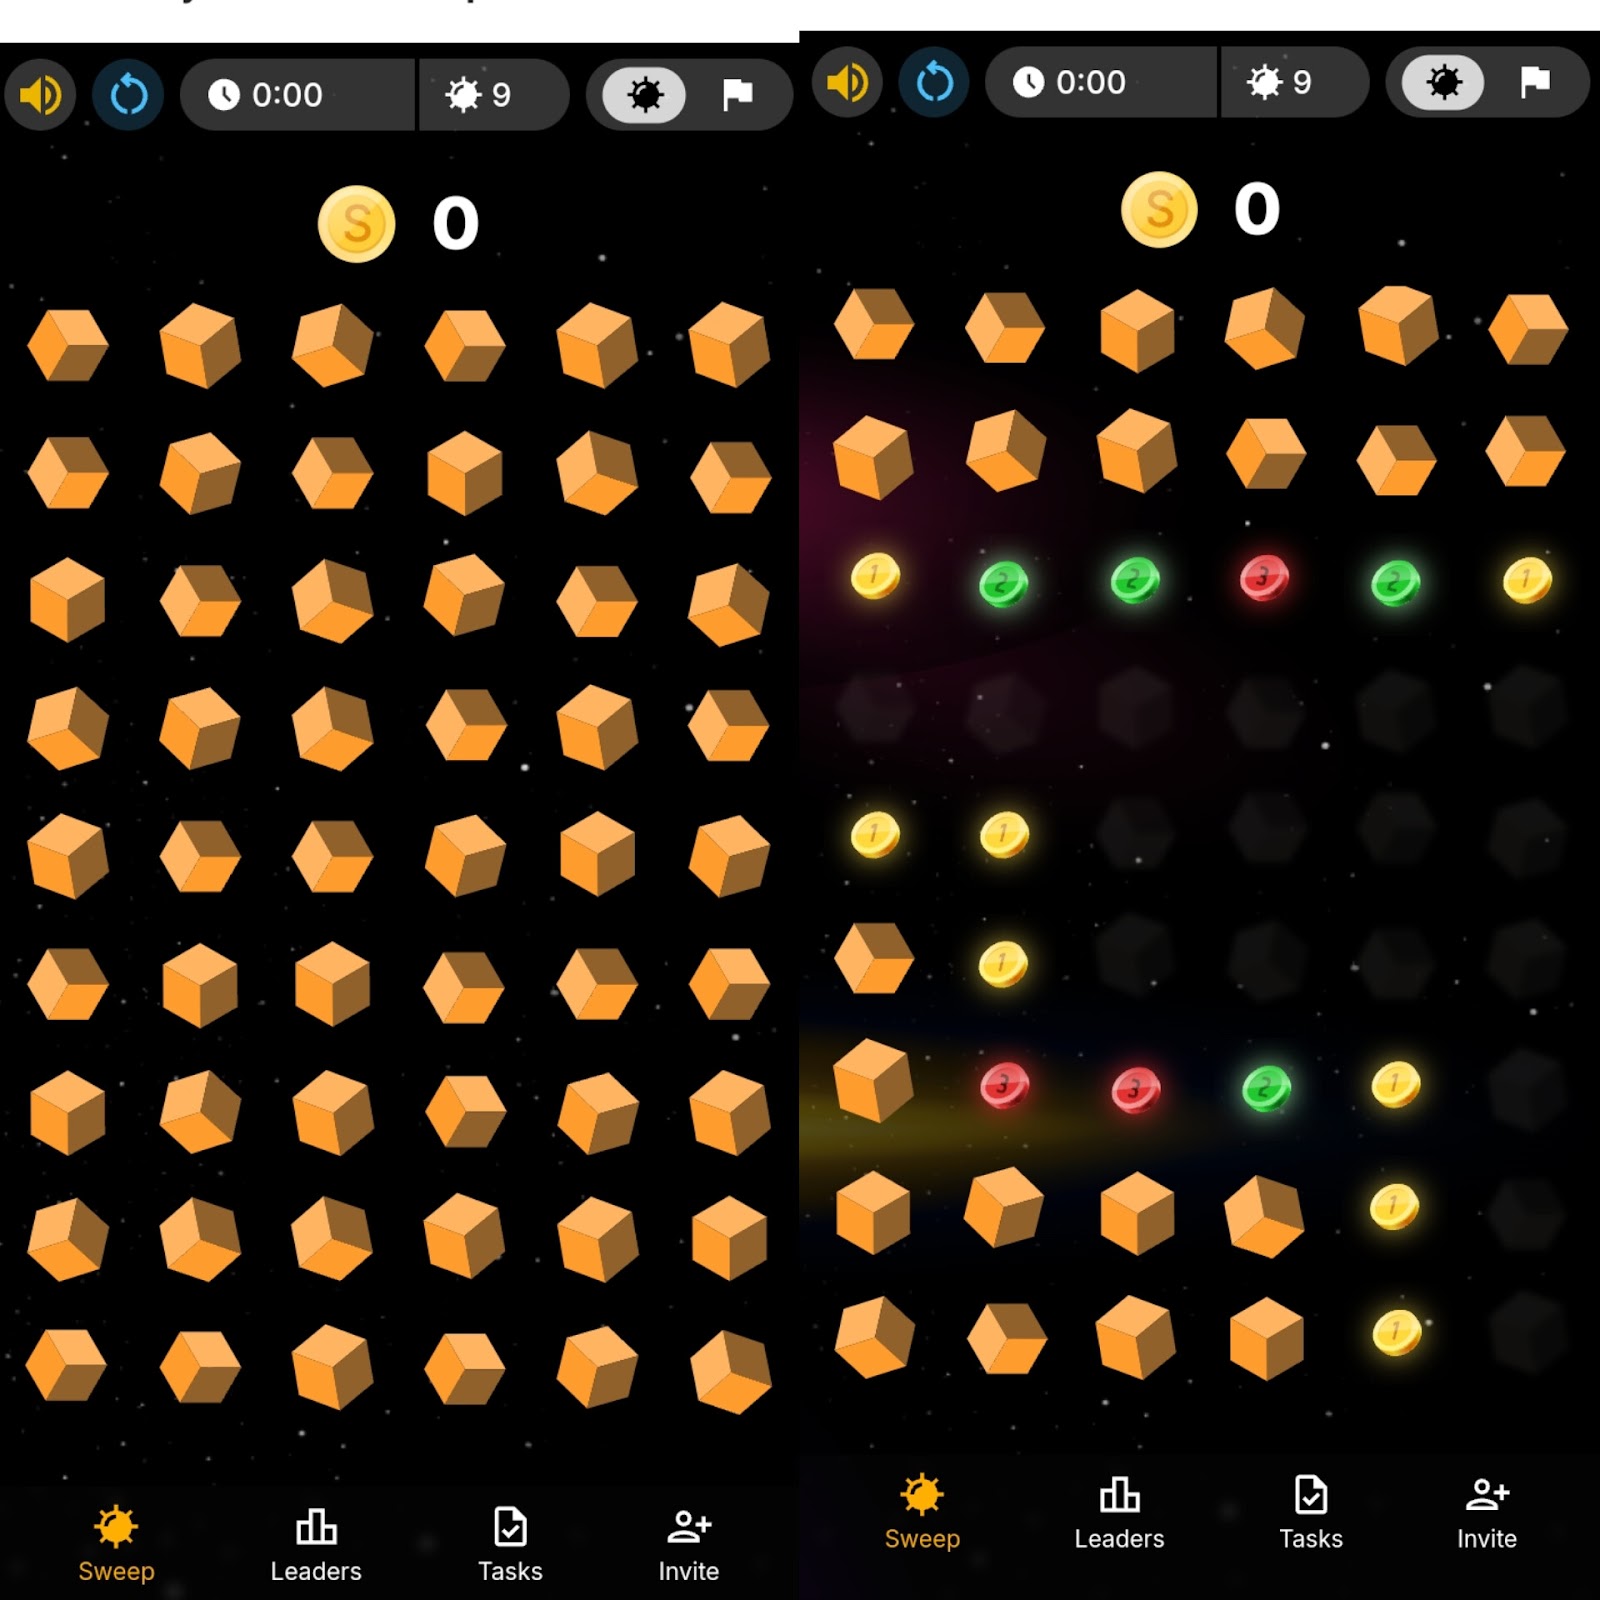Image resolution: width=1600 pixels, height=1600 pixels.
Task: Go to the Sweep tab in the right panel
Action: click(x=922, y=1513)
